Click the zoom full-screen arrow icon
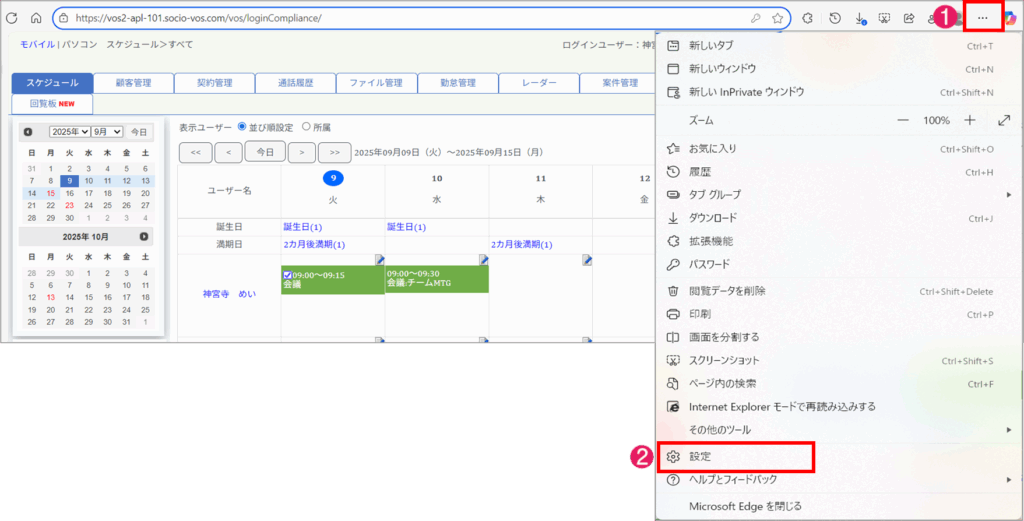The width and height of the screenshot is (1024, 521). tap(1004, 120)
